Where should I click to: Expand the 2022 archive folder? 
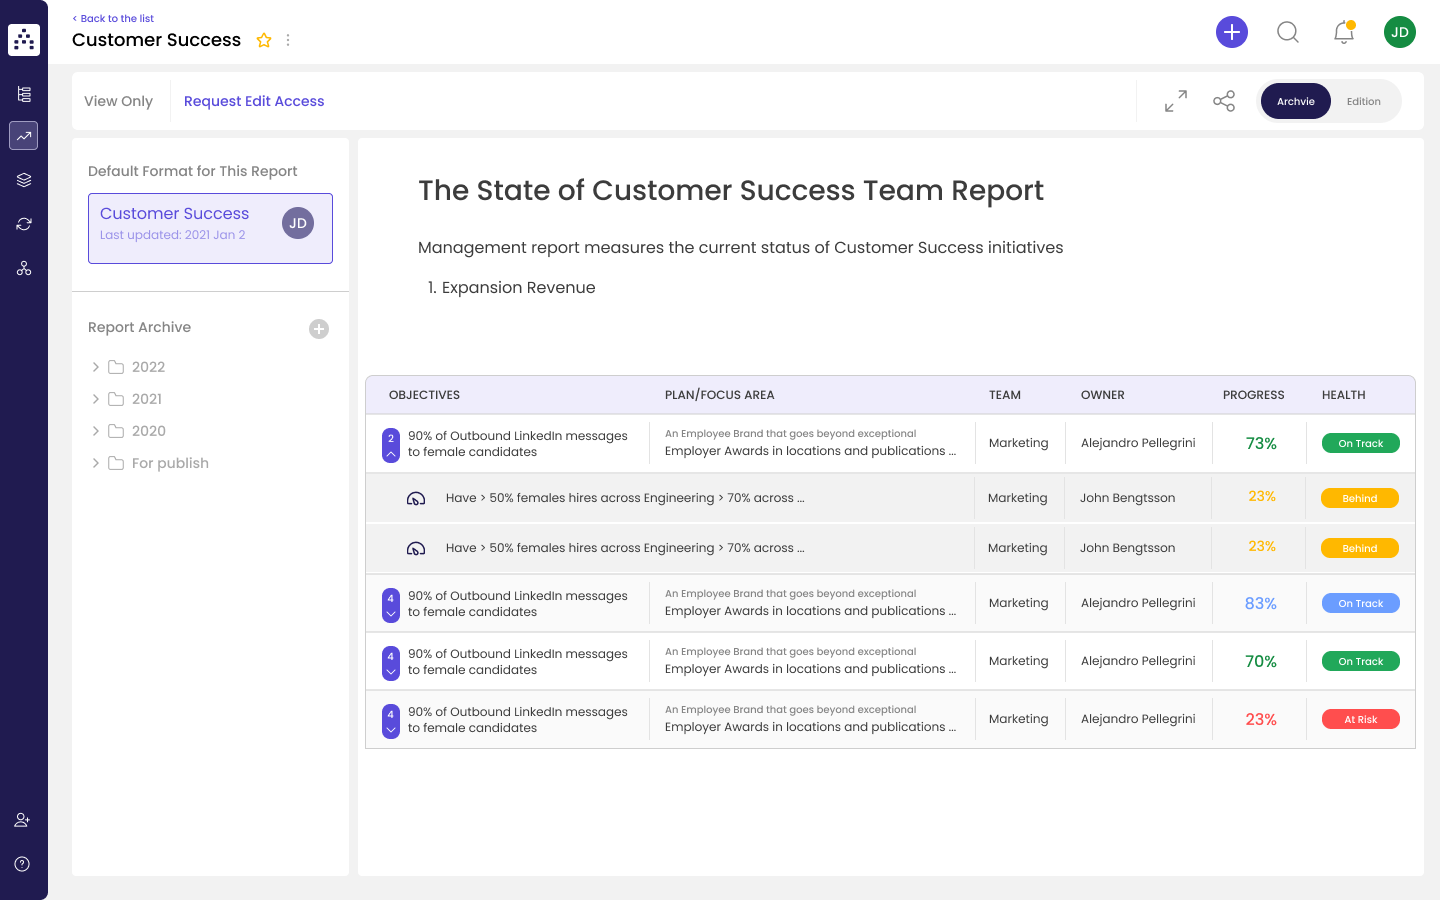click(x=94, y=366)
